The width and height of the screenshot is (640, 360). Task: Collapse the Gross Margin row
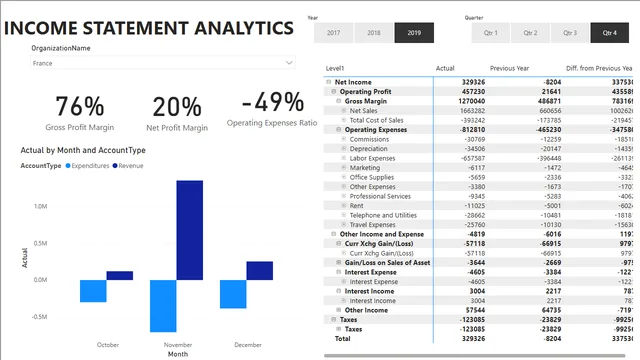pos(338,101)
